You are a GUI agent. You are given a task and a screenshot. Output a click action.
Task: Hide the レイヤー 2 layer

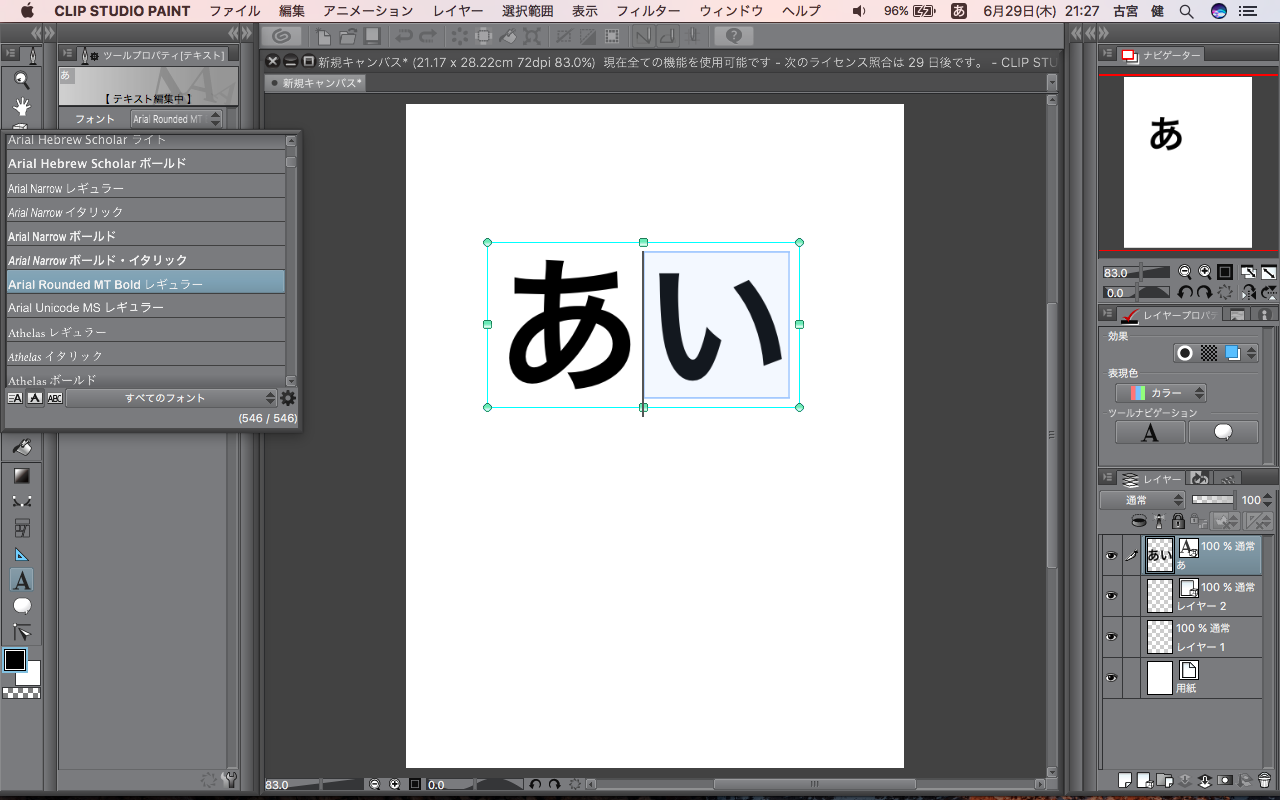[x=1111, y=596]
